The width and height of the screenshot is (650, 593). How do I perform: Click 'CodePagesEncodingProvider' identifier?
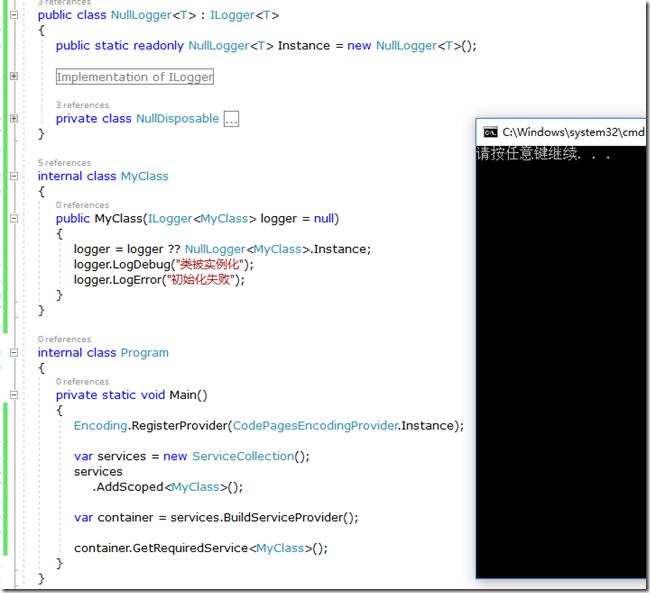click(x=315, y=426)
